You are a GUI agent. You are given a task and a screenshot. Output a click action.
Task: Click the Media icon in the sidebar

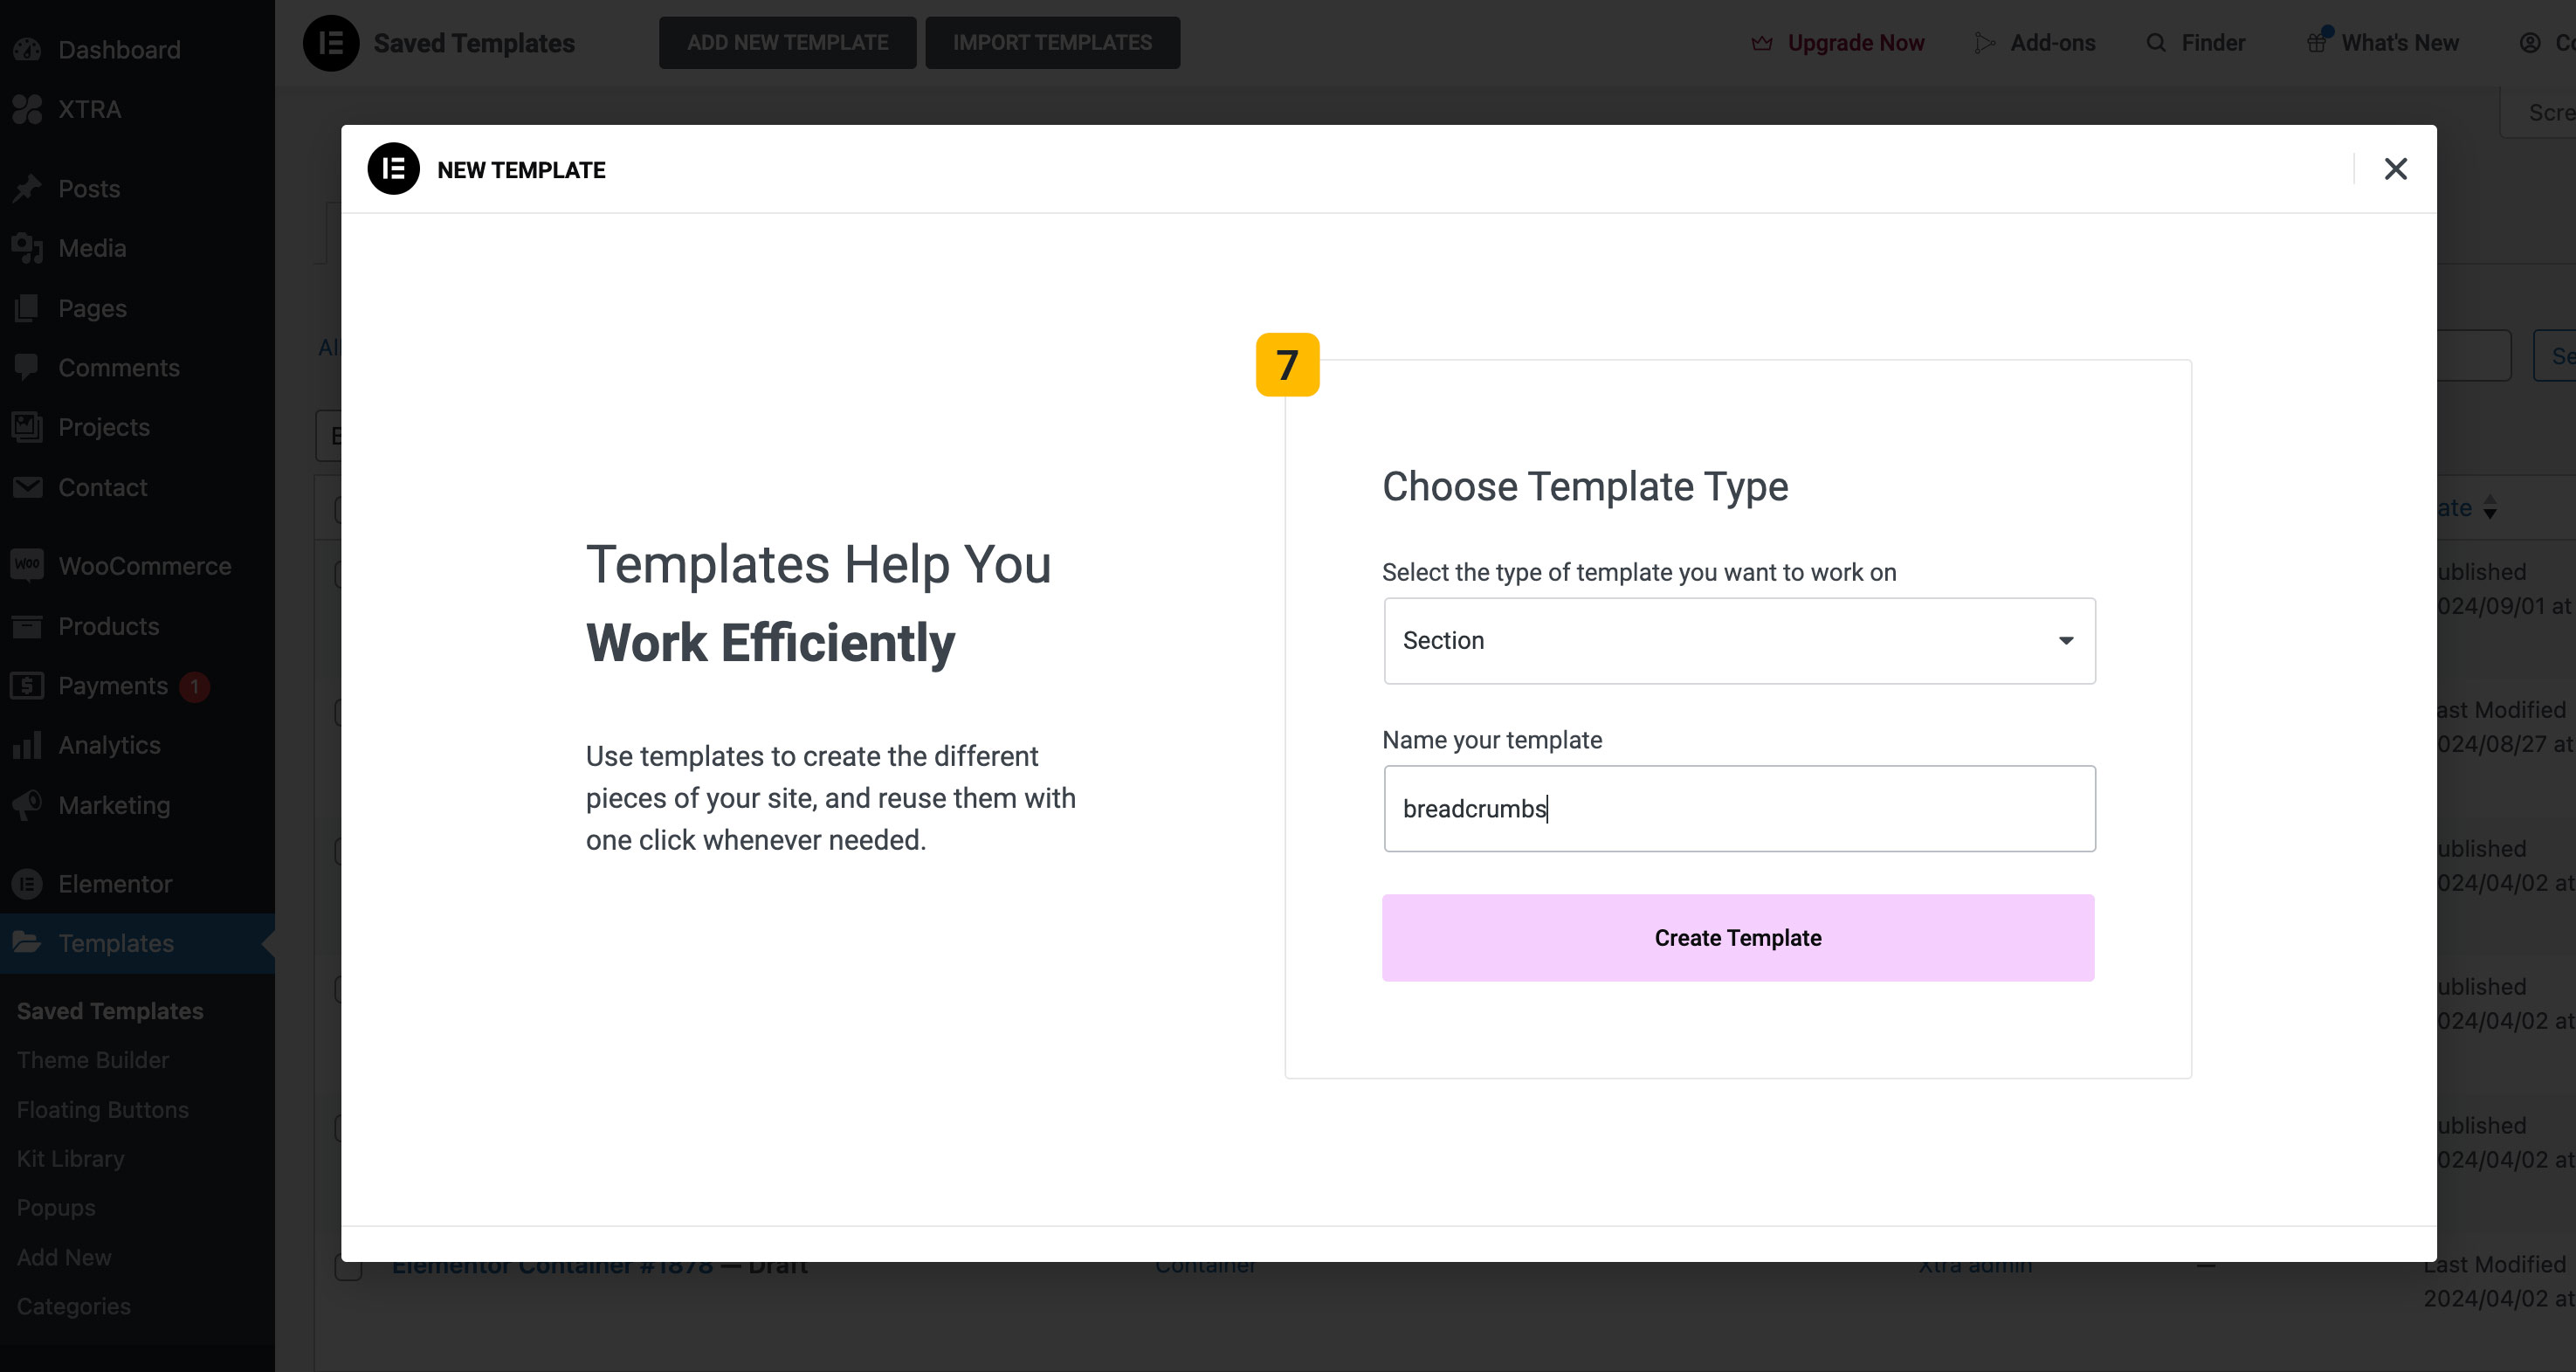click(x=27, y=248)
